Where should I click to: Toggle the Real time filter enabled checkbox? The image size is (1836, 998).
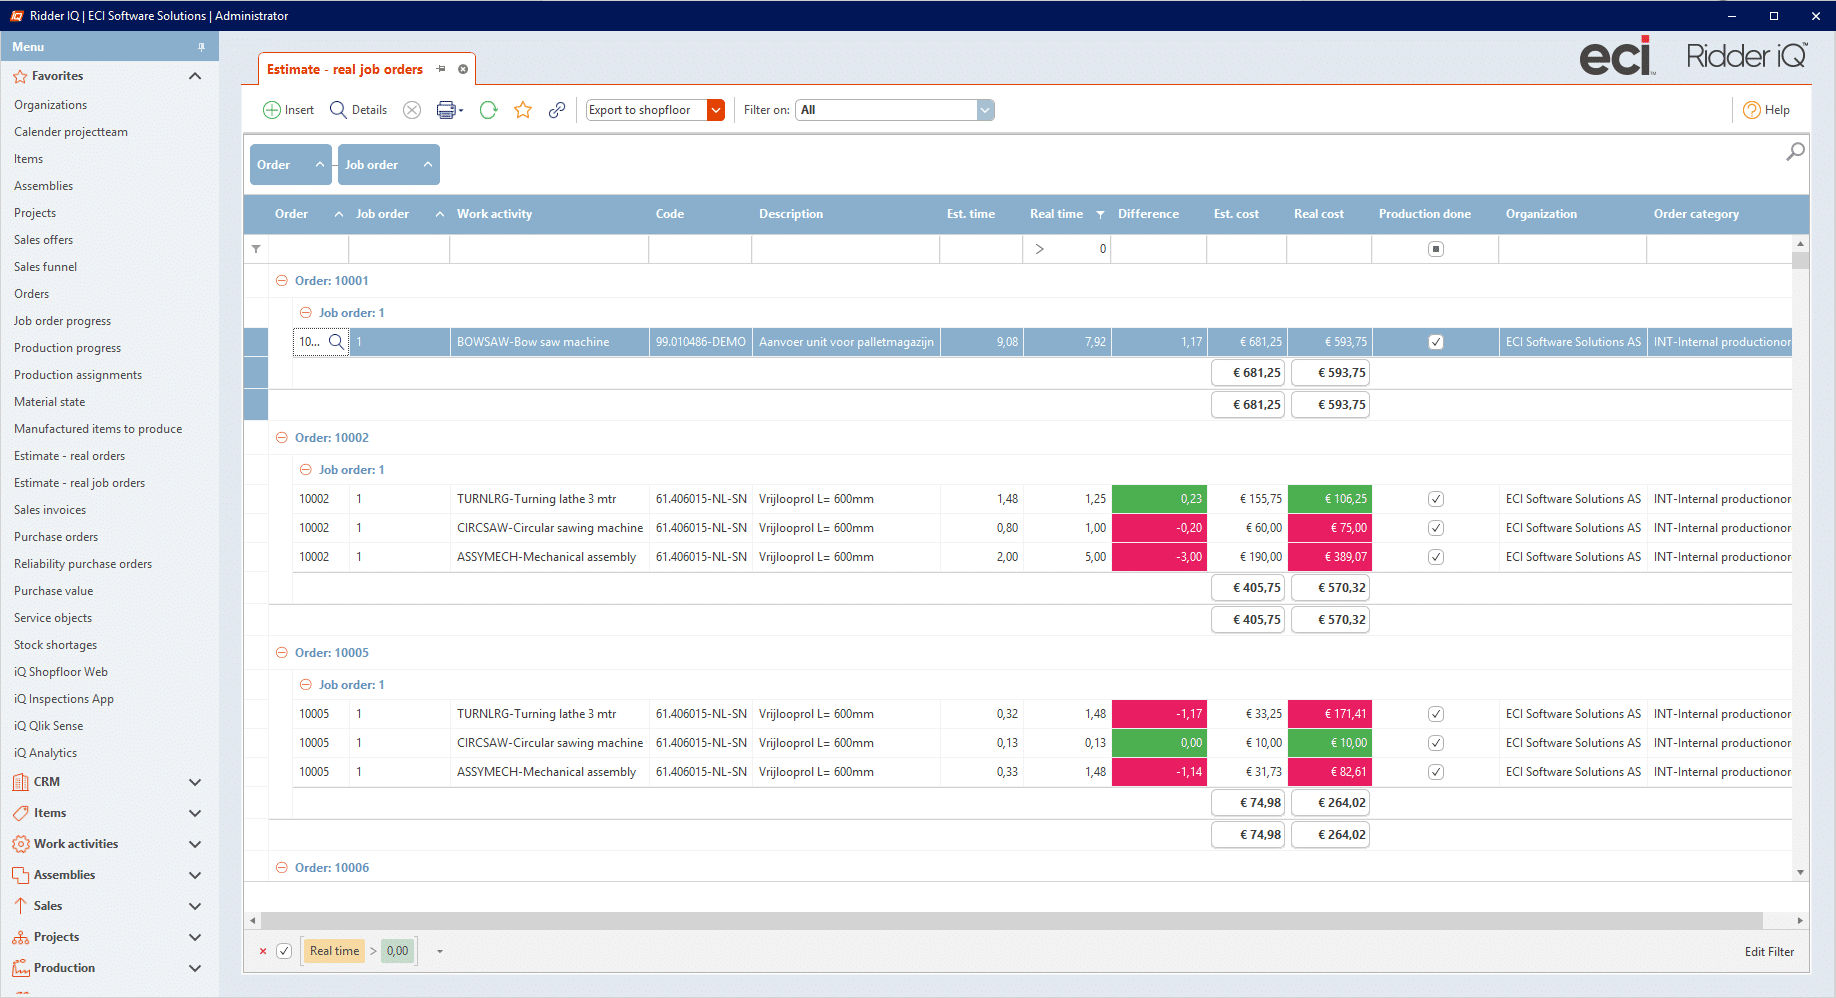click(x=284, y=951)
